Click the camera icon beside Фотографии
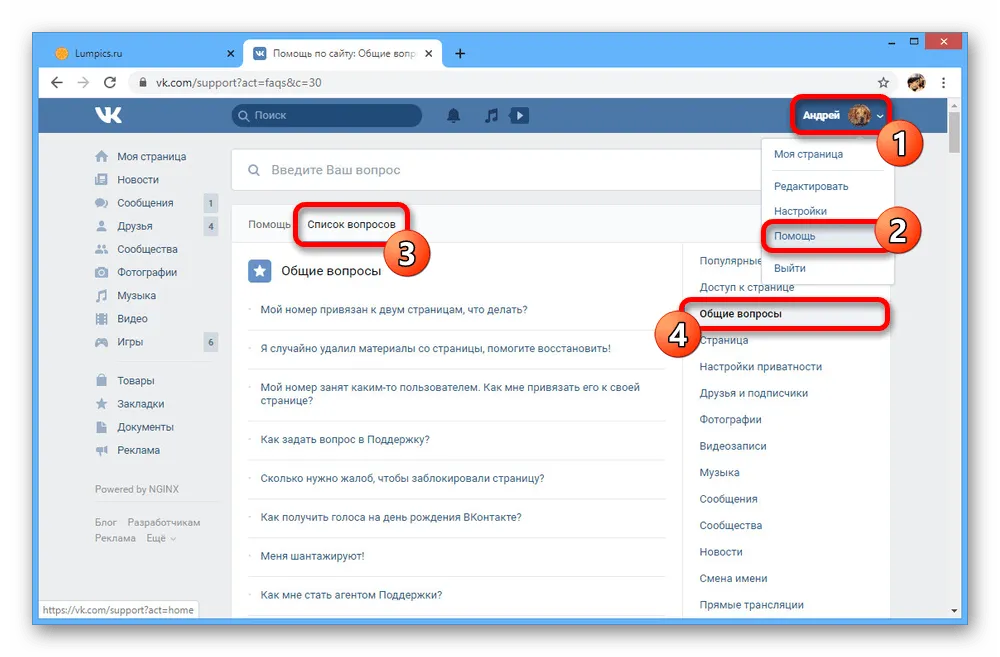The width and height of the screenshot is (1000, 657). 101,272
